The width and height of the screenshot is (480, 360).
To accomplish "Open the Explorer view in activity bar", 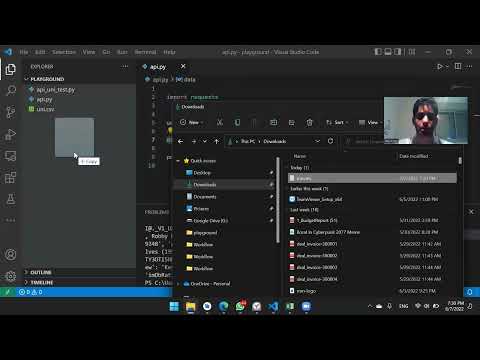I will (x=10, y=69).
